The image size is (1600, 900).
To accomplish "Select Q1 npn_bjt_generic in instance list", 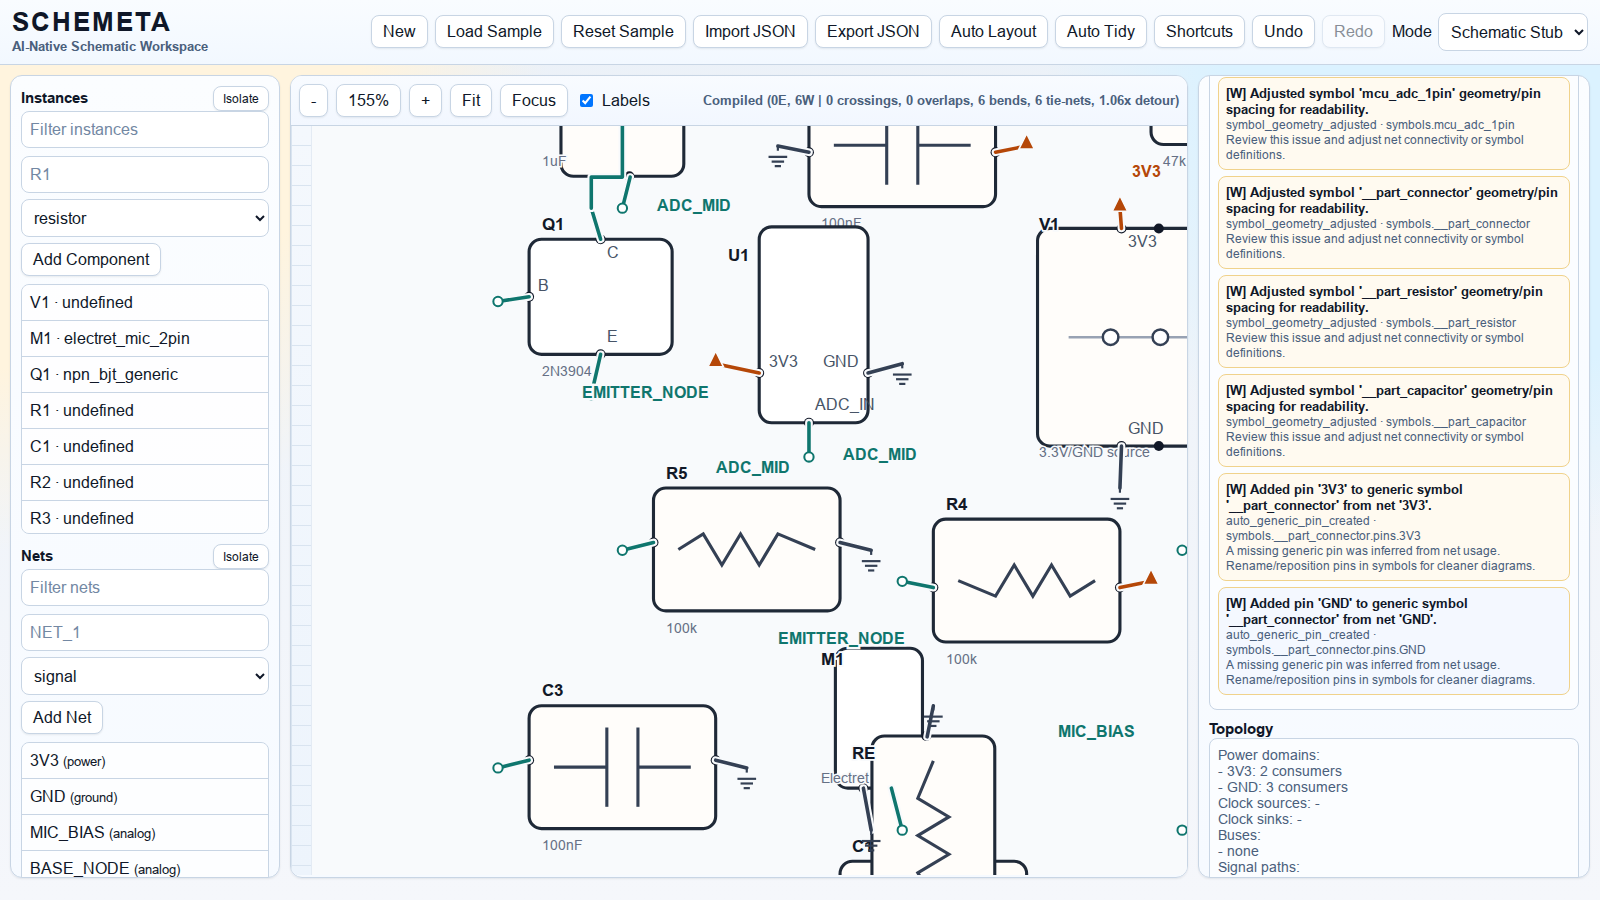I will pyautogui.click(x=145, y=375).
